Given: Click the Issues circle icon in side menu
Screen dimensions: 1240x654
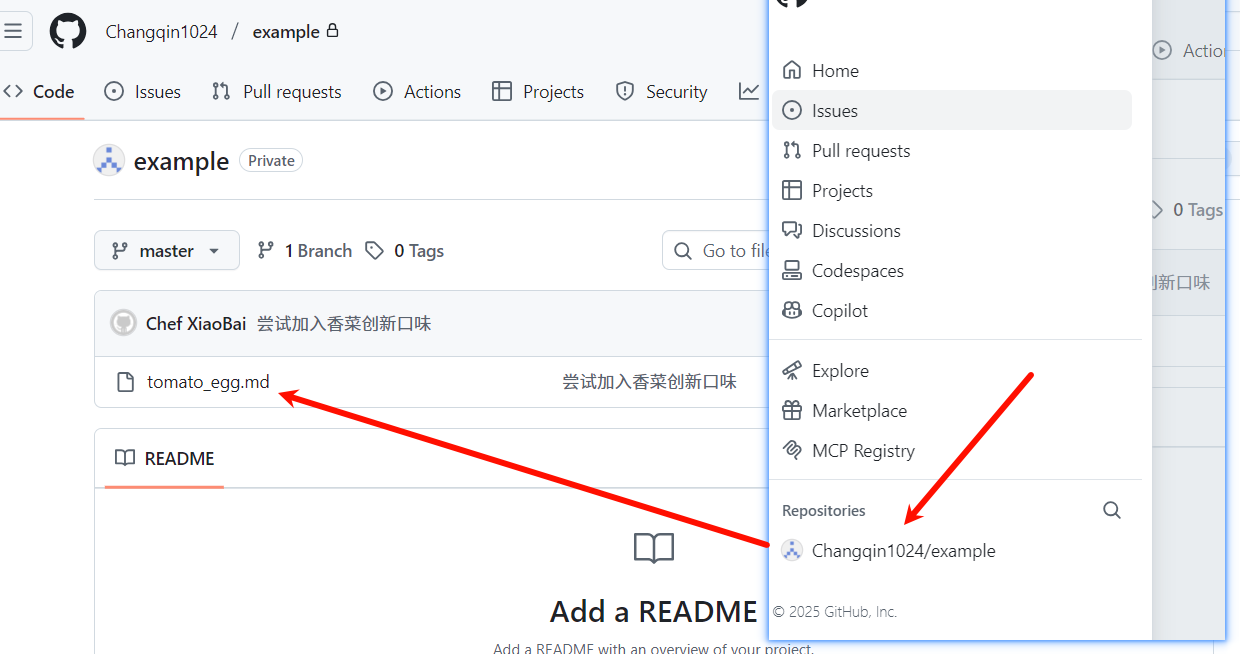Looking at the screenshot, I should point(792,110).
